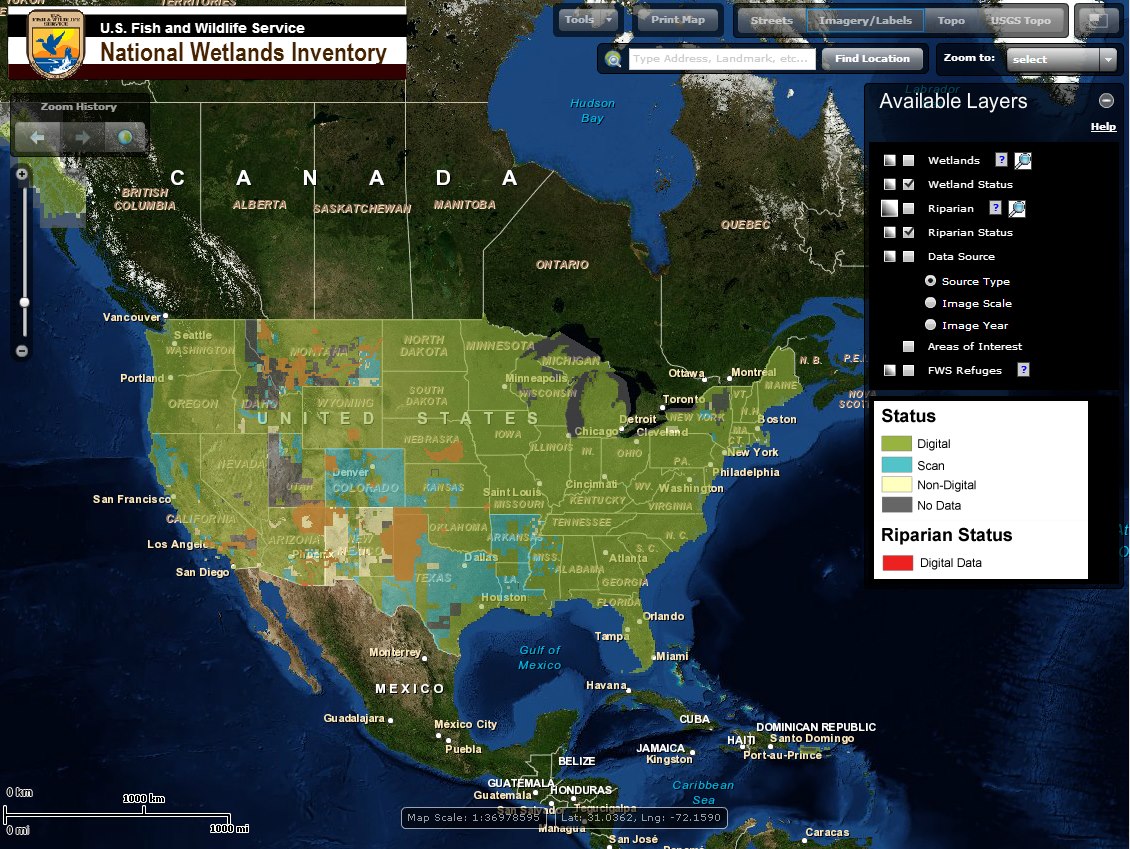Open the Help link
Screen dimensions: 1130x849
[1103, 126]
